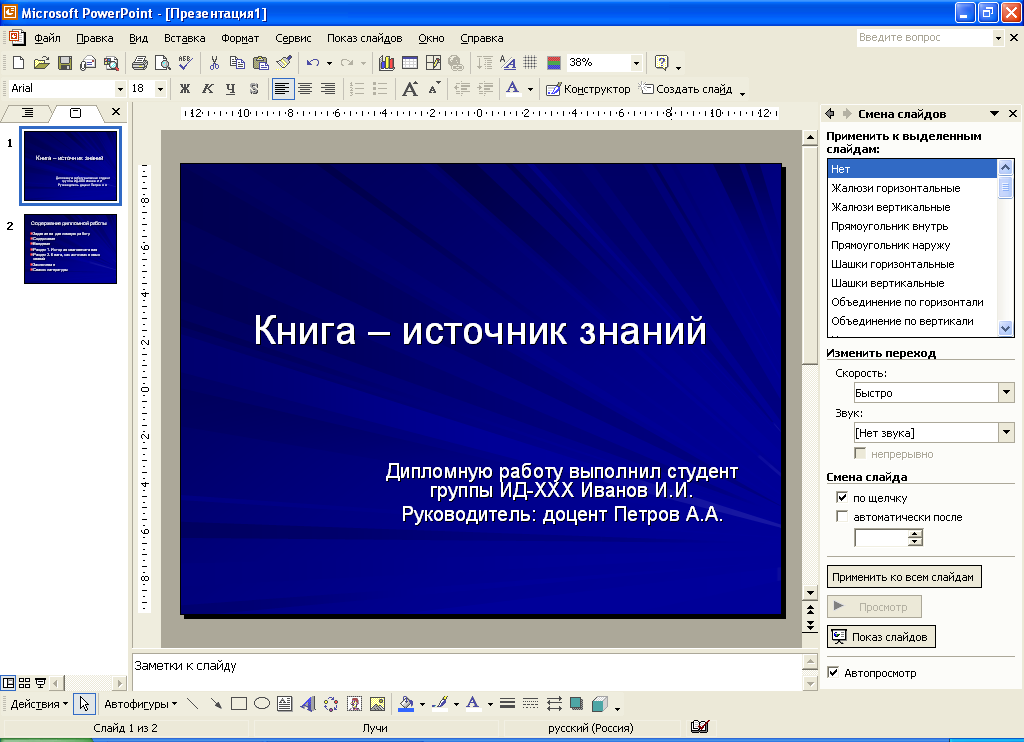Increase auto-advance time with spinner up
The image size is (1024, 742).
[915, 534]
